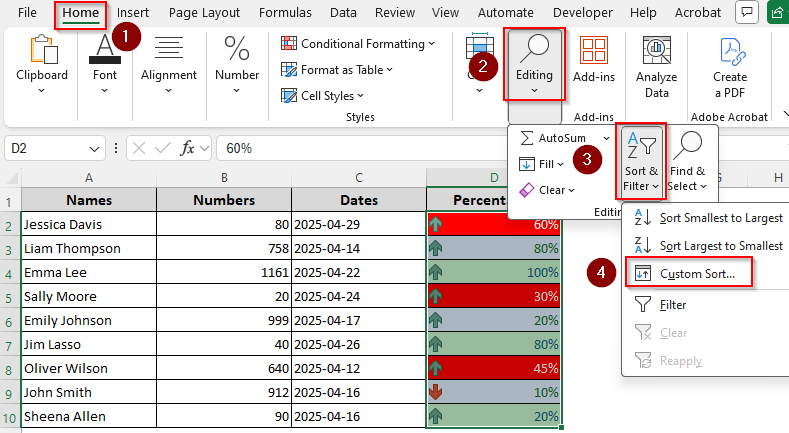
Task: Open Format as Table gallery
Action: click(337, 70)
